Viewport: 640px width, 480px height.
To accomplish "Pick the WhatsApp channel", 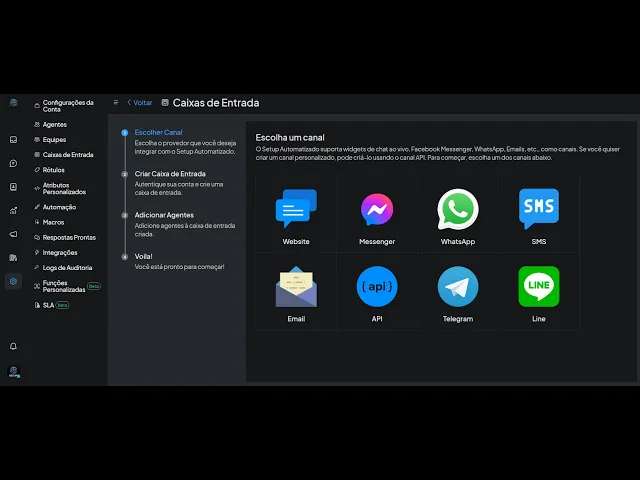I will [458, 209].
